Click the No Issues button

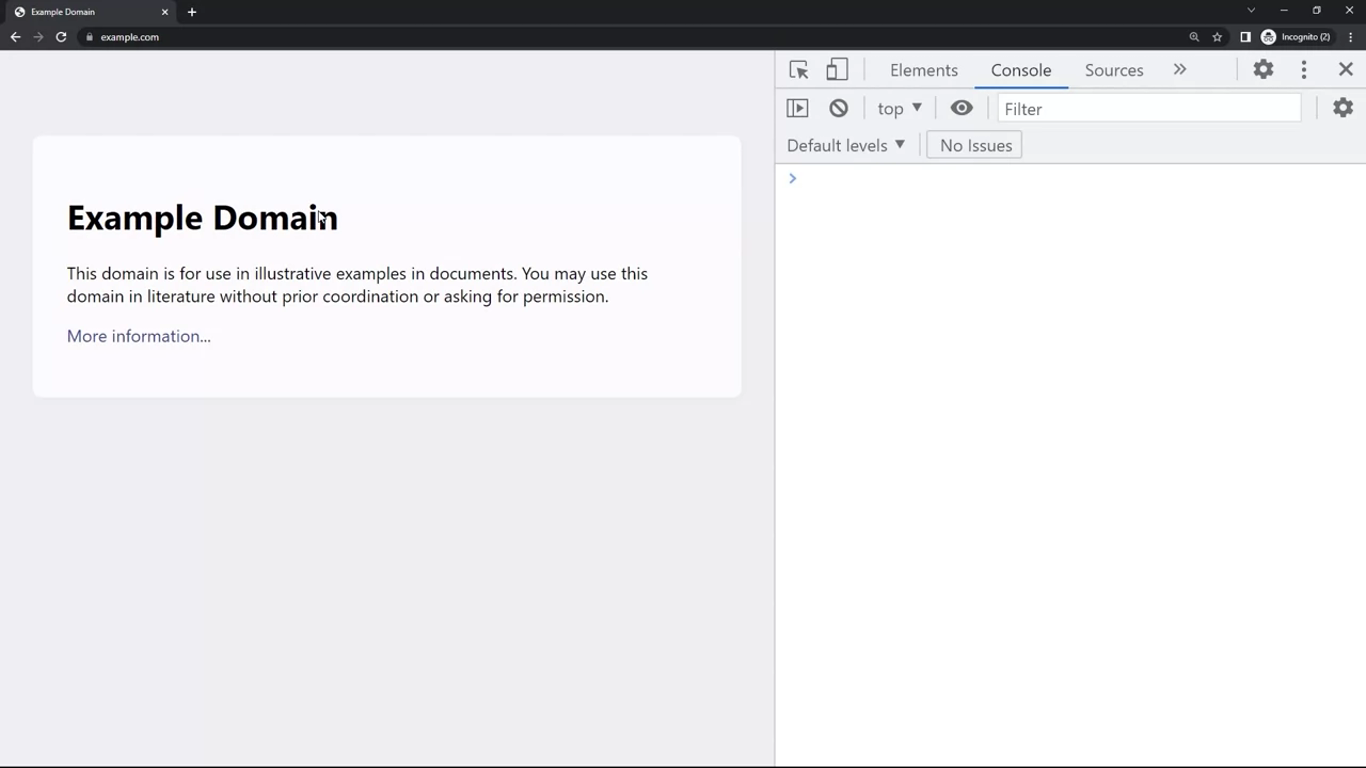click(975, 146)
